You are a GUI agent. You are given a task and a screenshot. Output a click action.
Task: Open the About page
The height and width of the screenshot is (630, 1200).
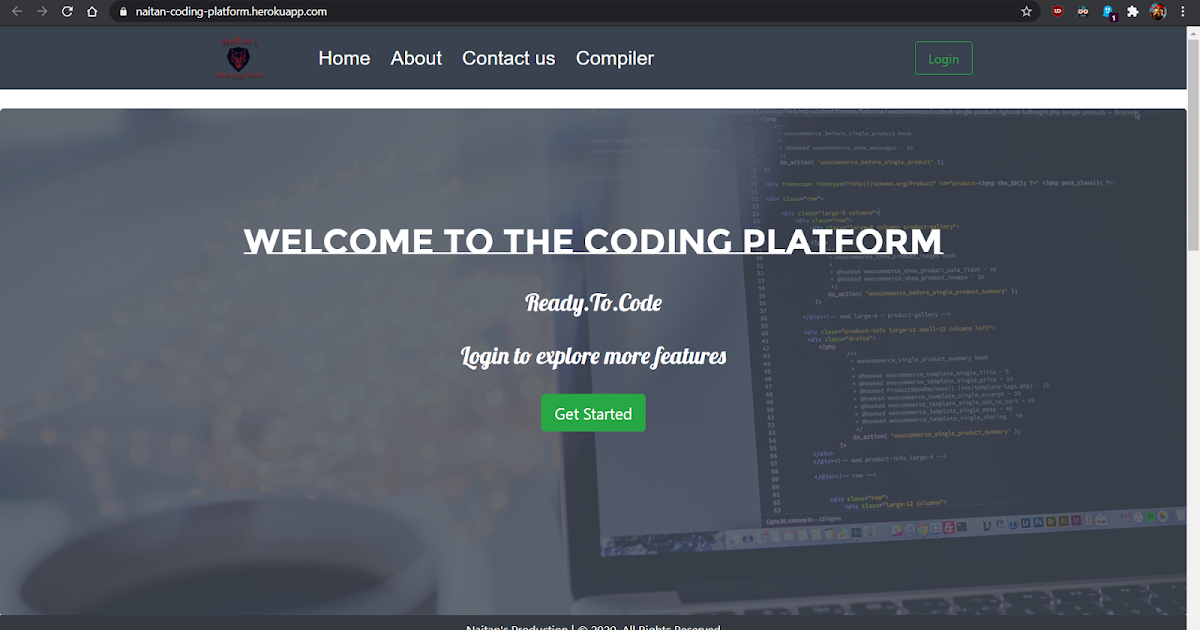point(416,58)
